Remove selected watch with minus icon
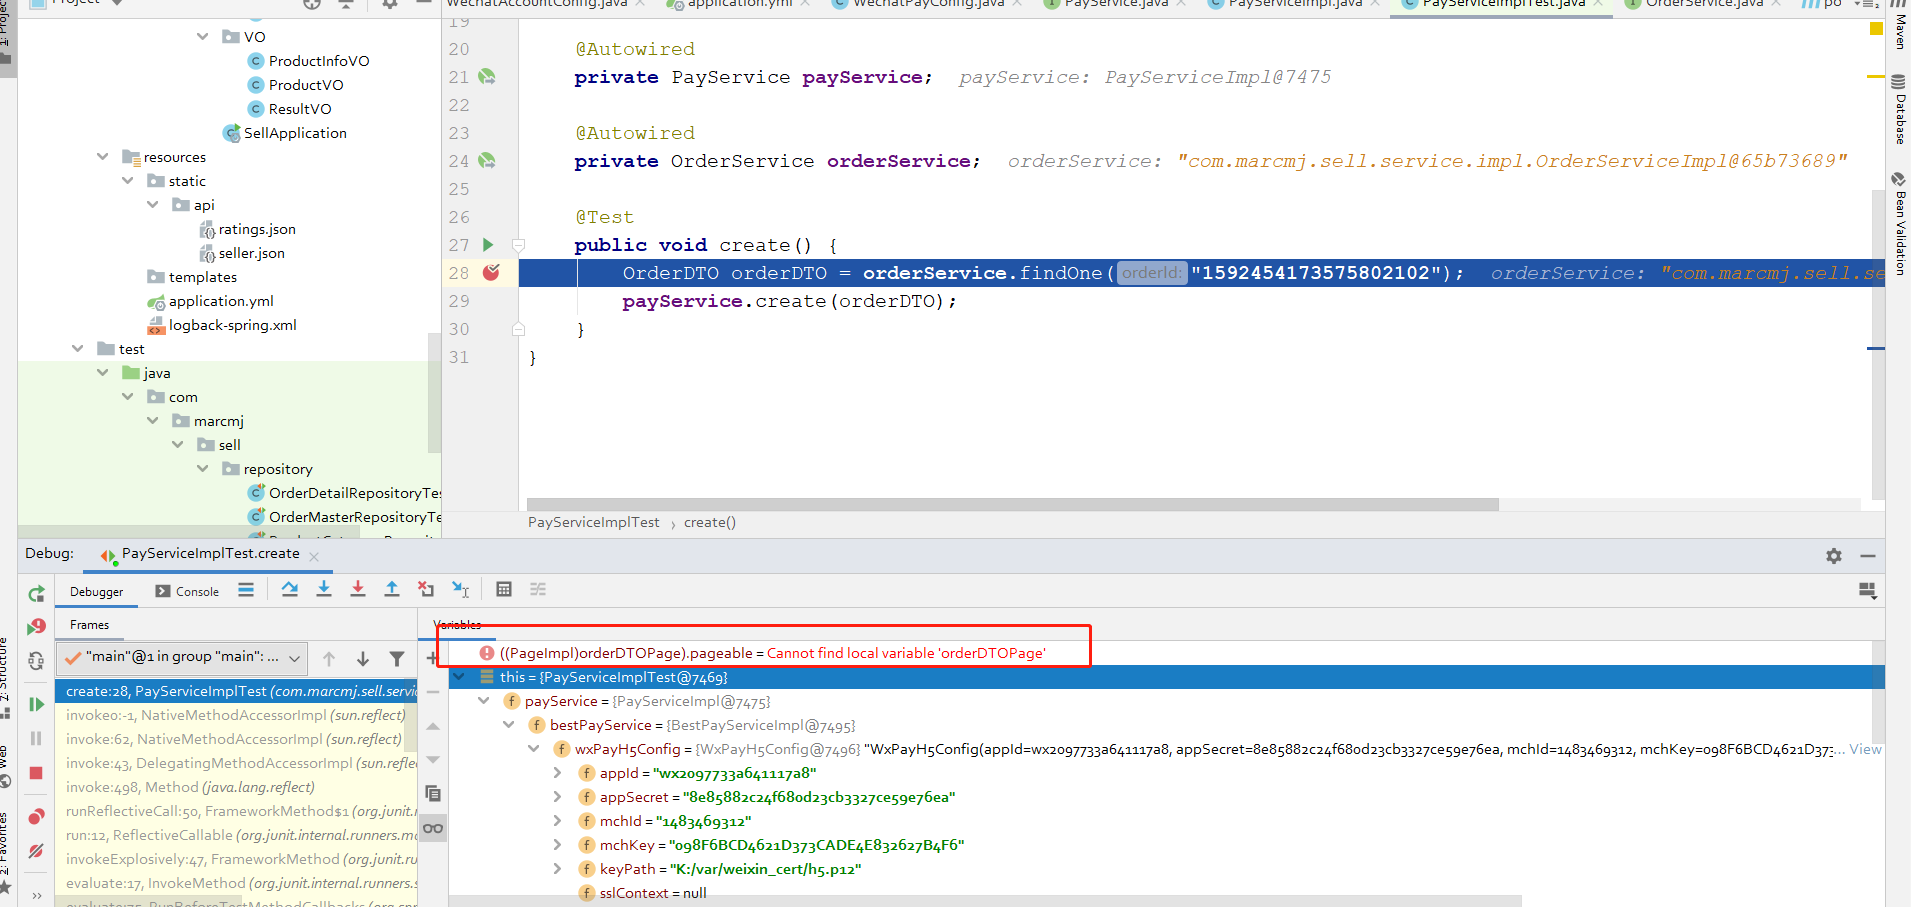Viewport: 1911px width, 907px height. tap(433, 692)
